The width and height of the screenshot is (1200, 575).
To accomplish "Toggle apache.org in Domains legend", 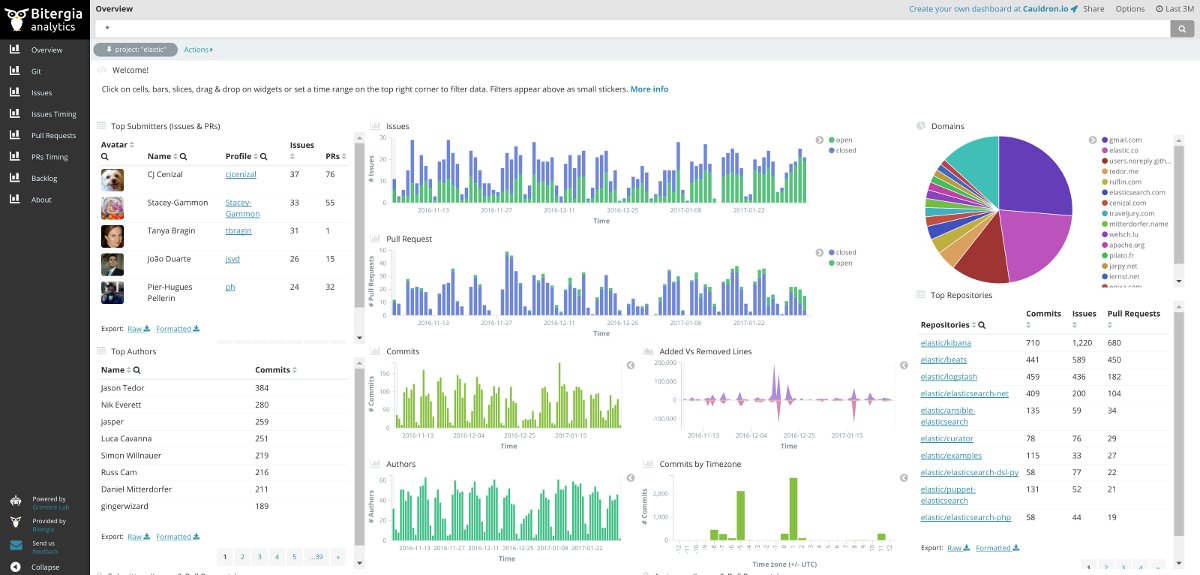I will pos(1123,245).
